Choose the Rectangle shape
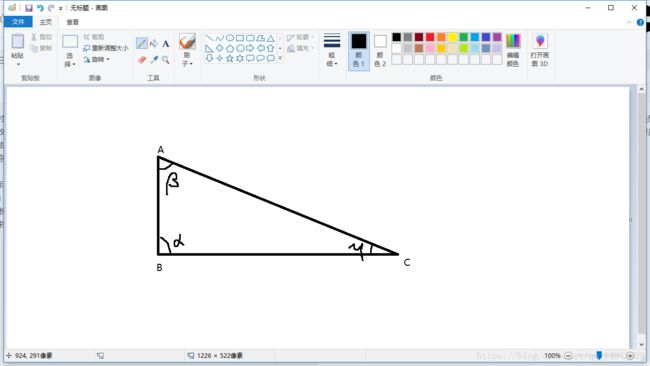 [x=240, y=38]
